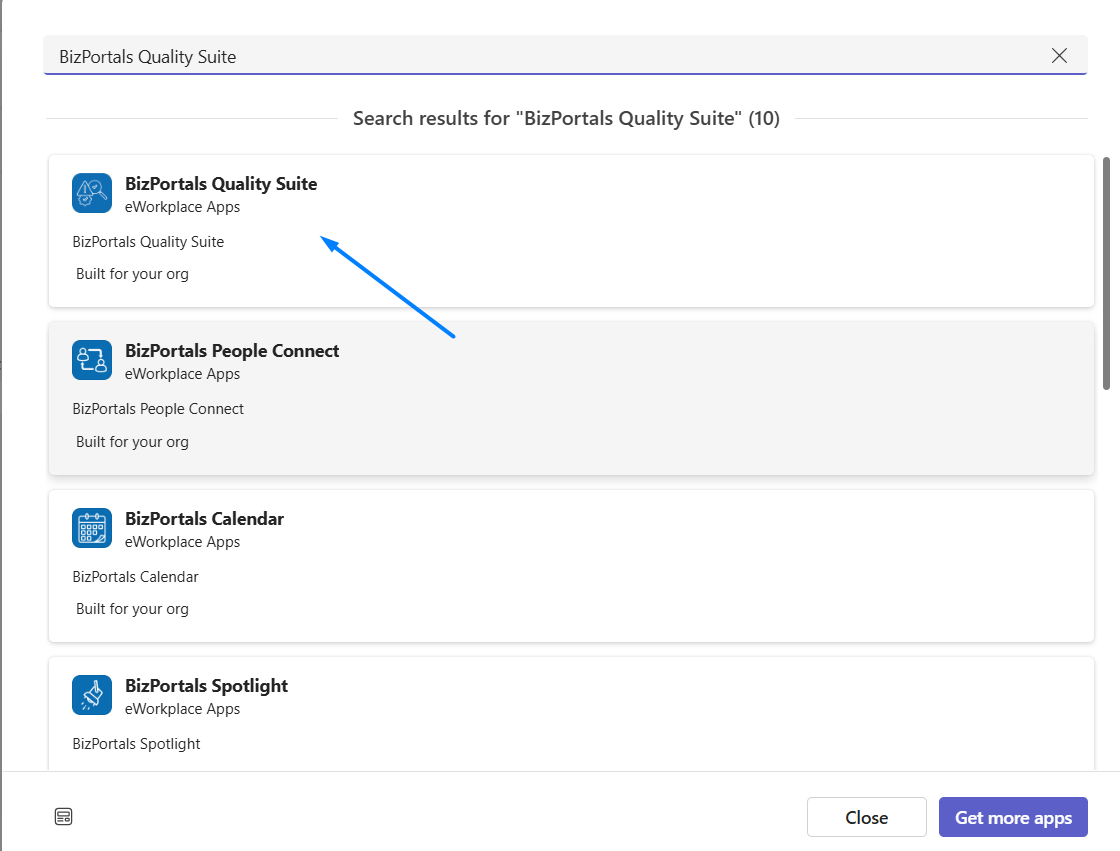Click the results list vertical scrollbar
1120x851 pixels.
1106,274
